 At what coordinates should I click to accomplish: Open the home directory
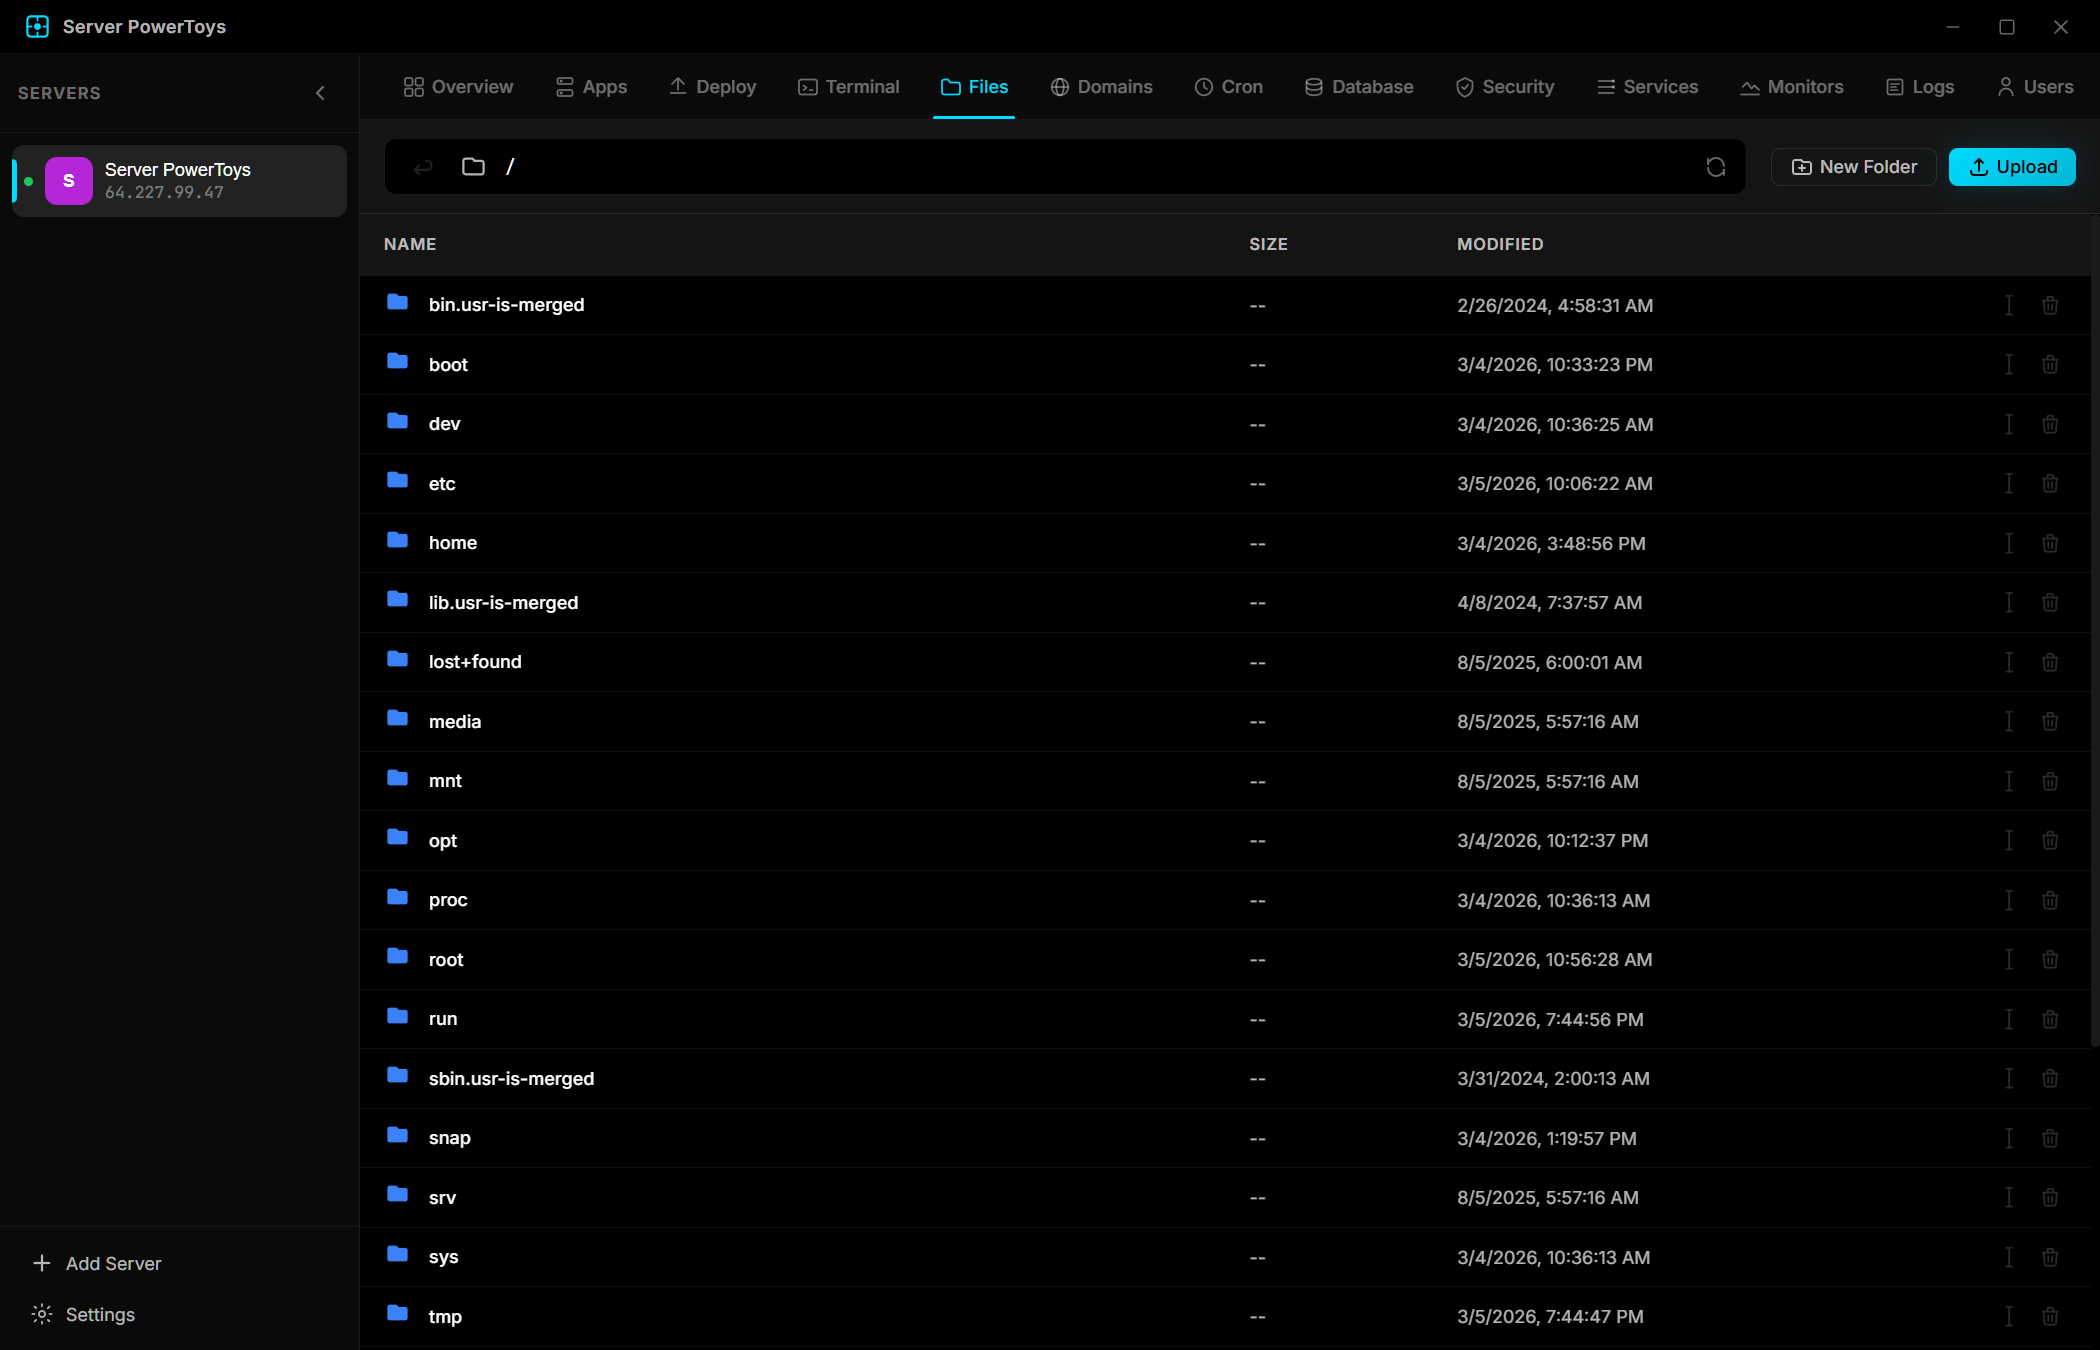pos(452,542)
